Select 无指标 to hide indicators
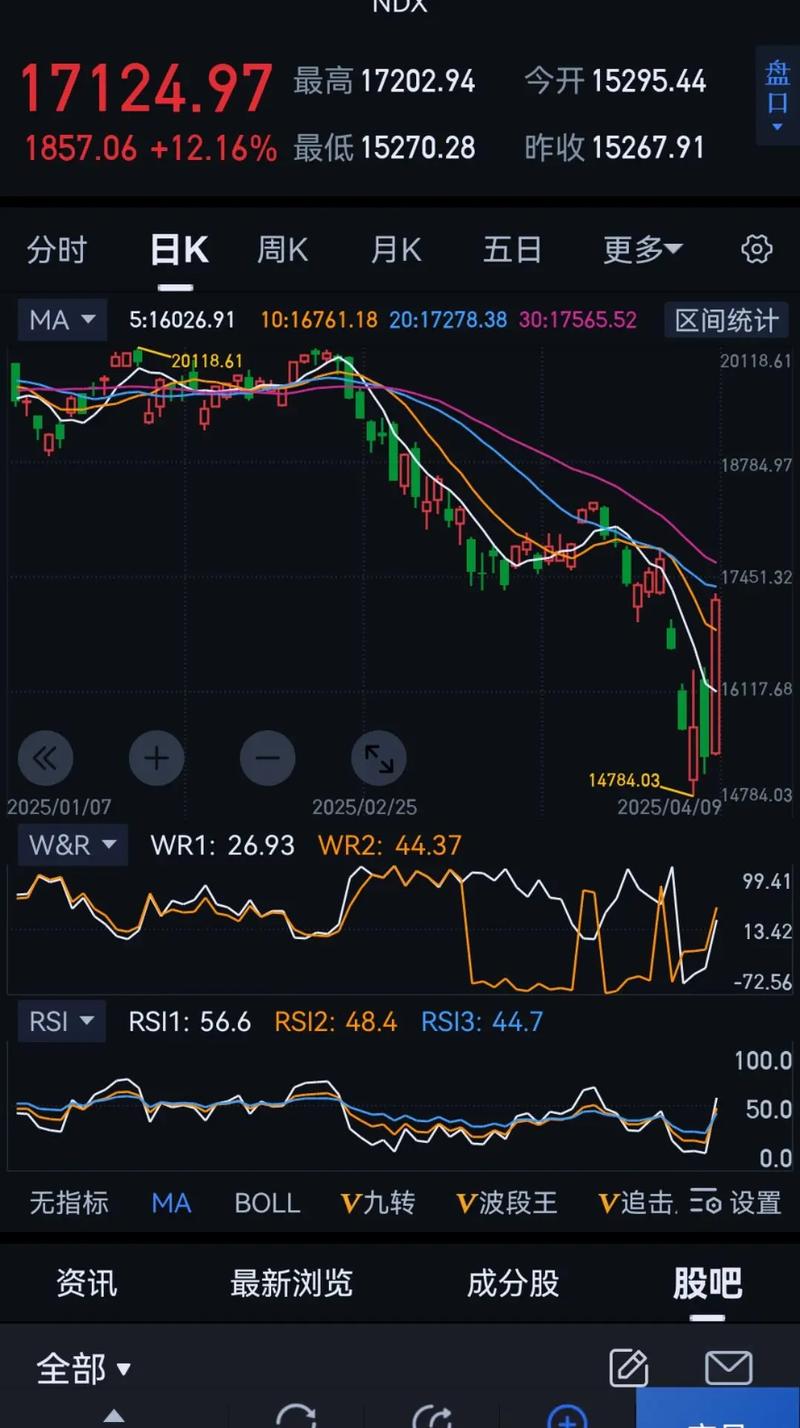Screen dimensions: 800x1428 (x=68, y=1202)
